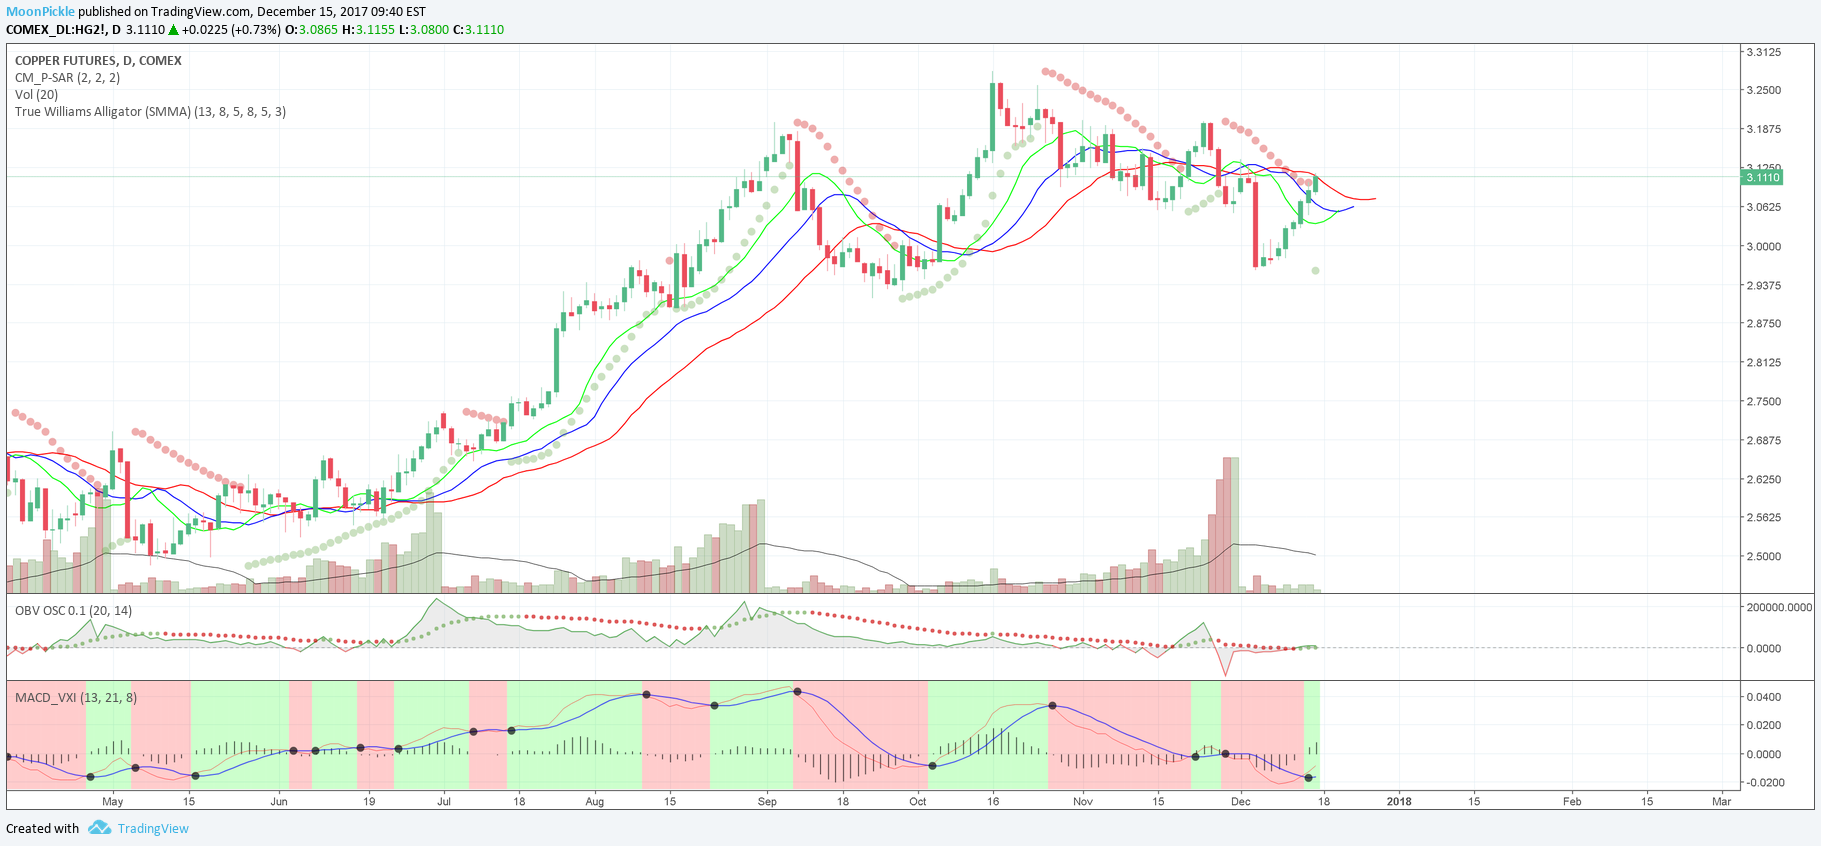Select the True Williams Alligator indicator label

click(x=150, y=111)
